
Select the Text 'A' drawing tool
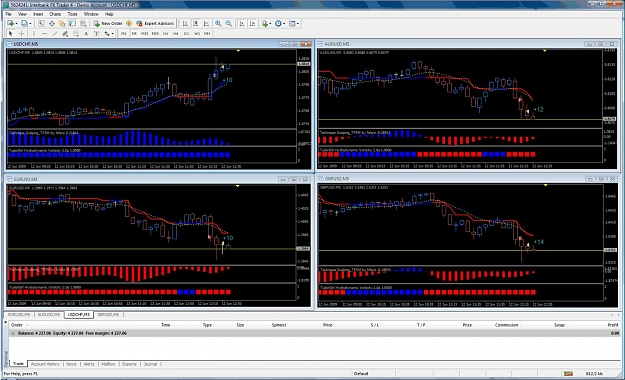click(86, 33)
